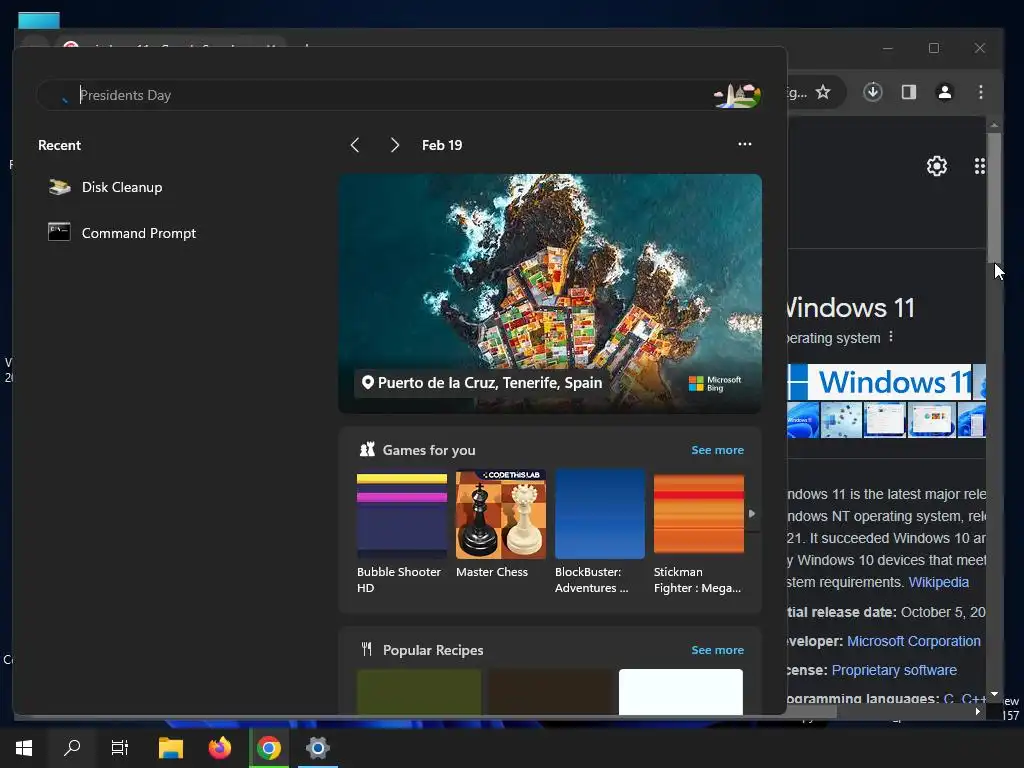Click the Games for you heading
The height and width of the screenshot is (768, 1024).
(429, 450)
